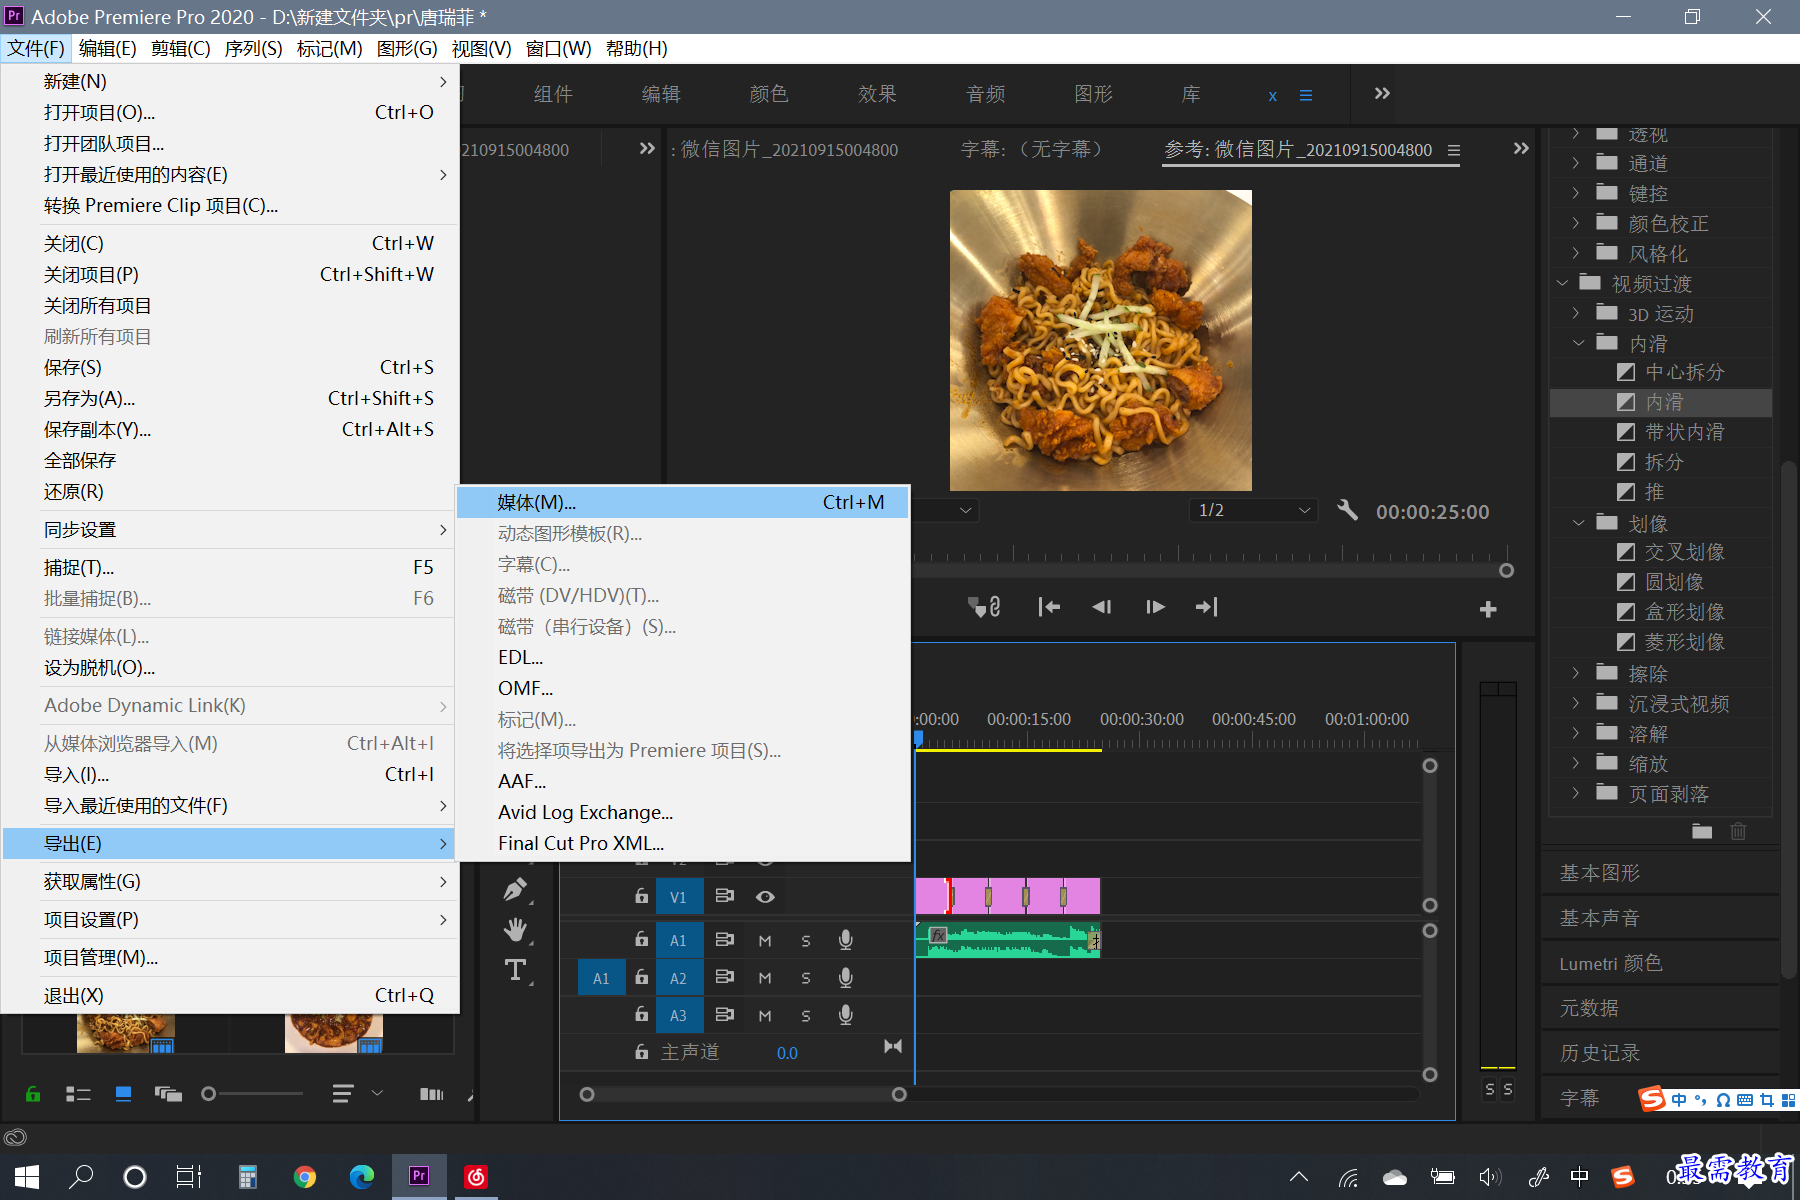Click new custom bin folder icon
The height and width of the screenshot is (1200, 1800).
pos(1702,831)
